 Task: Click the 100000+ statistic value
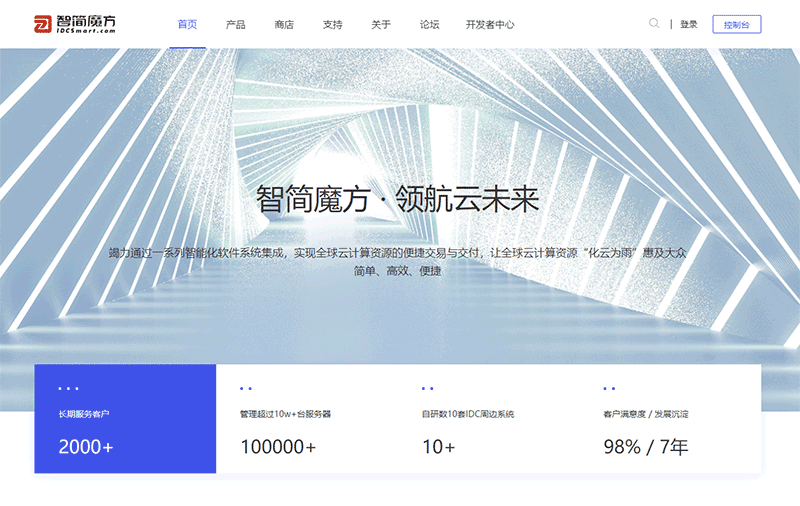click(278, 447)
